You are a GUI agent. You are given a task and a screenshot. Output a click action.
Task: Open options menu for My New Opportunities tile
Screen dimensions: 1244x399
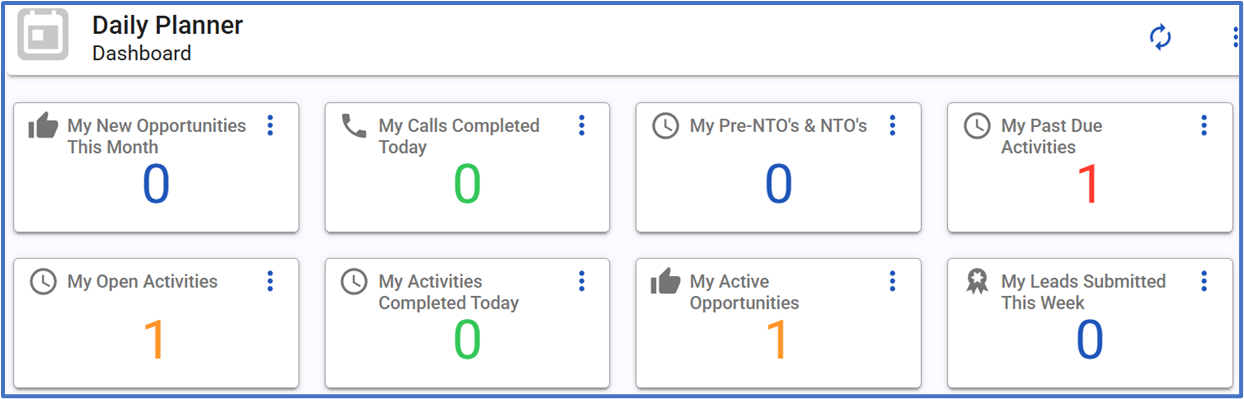pyautogui.click(x=270, y=125)
